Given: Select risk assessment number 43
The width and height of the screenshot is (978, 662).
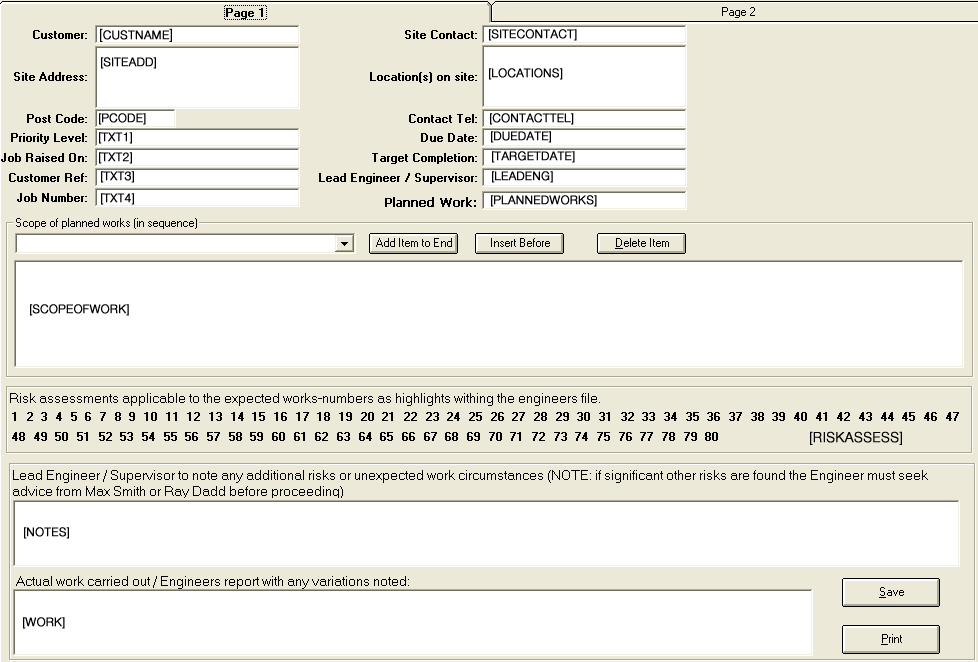Looking at the screenshot, I should [865, 417].
